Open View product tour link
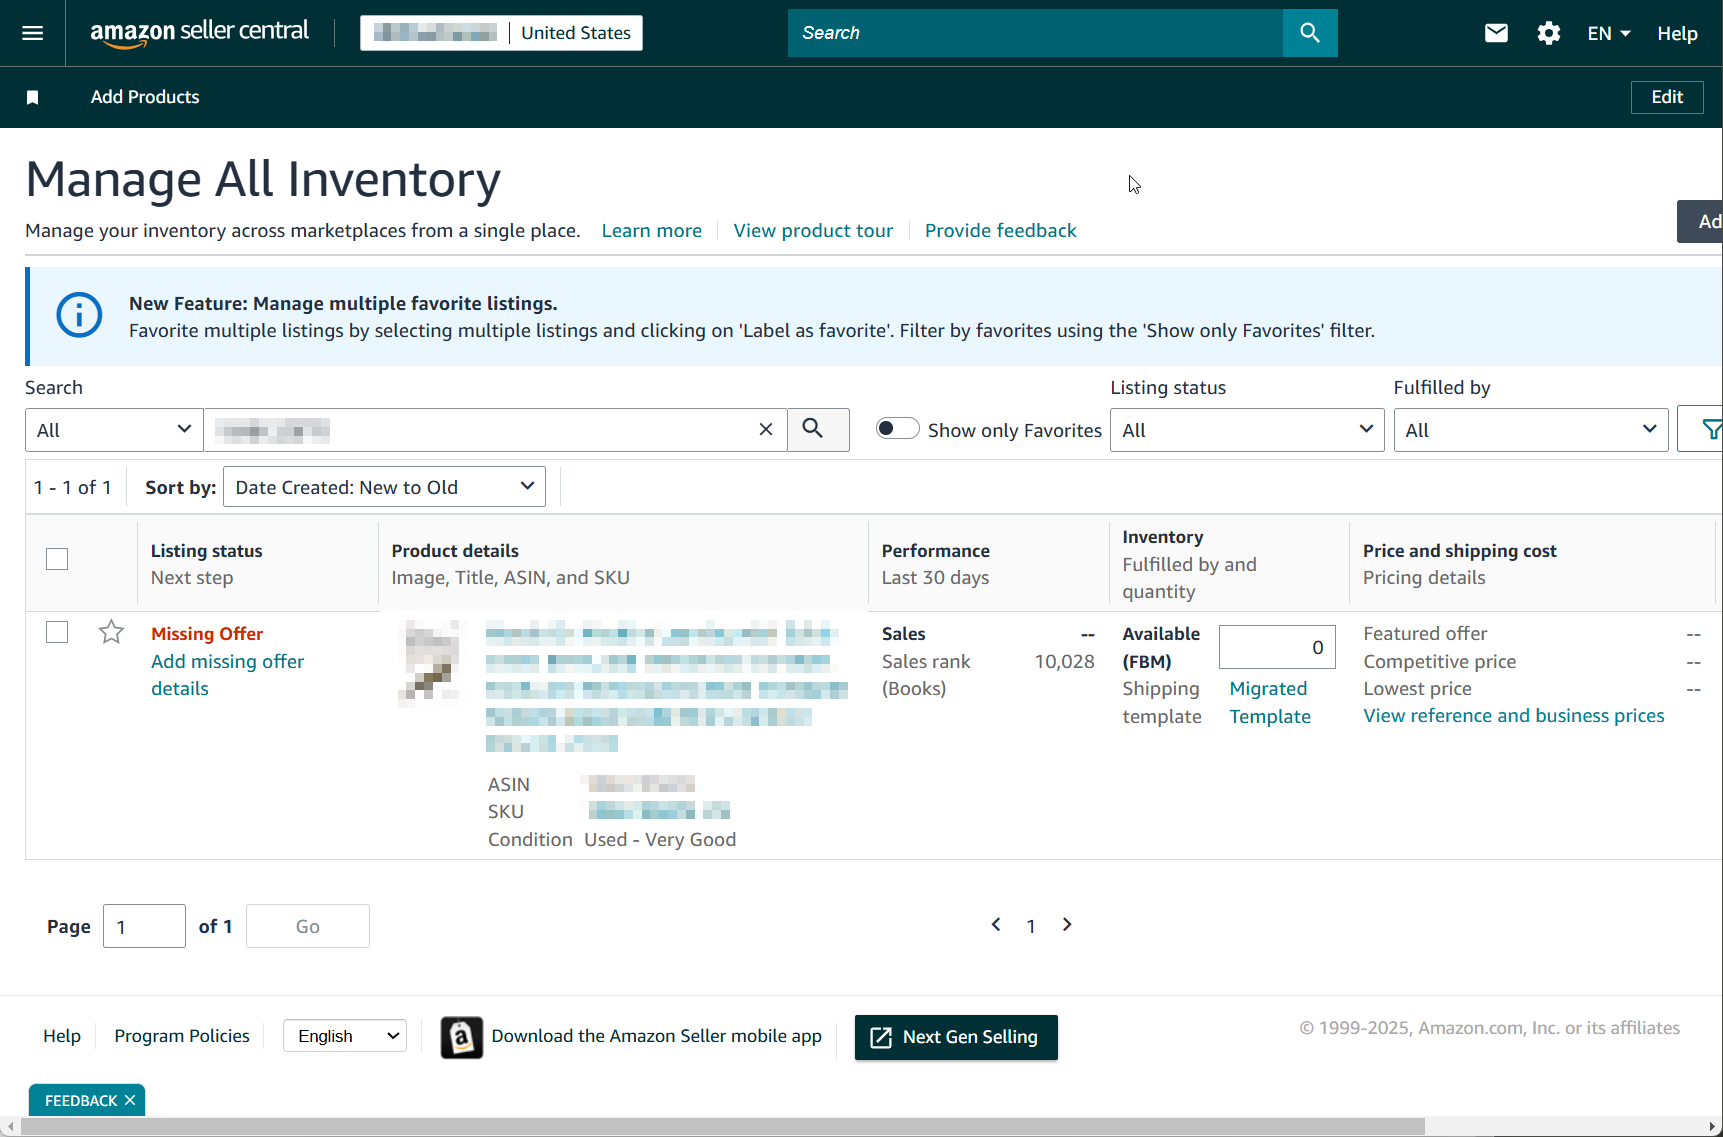1723x1137 pixels. 813,231
